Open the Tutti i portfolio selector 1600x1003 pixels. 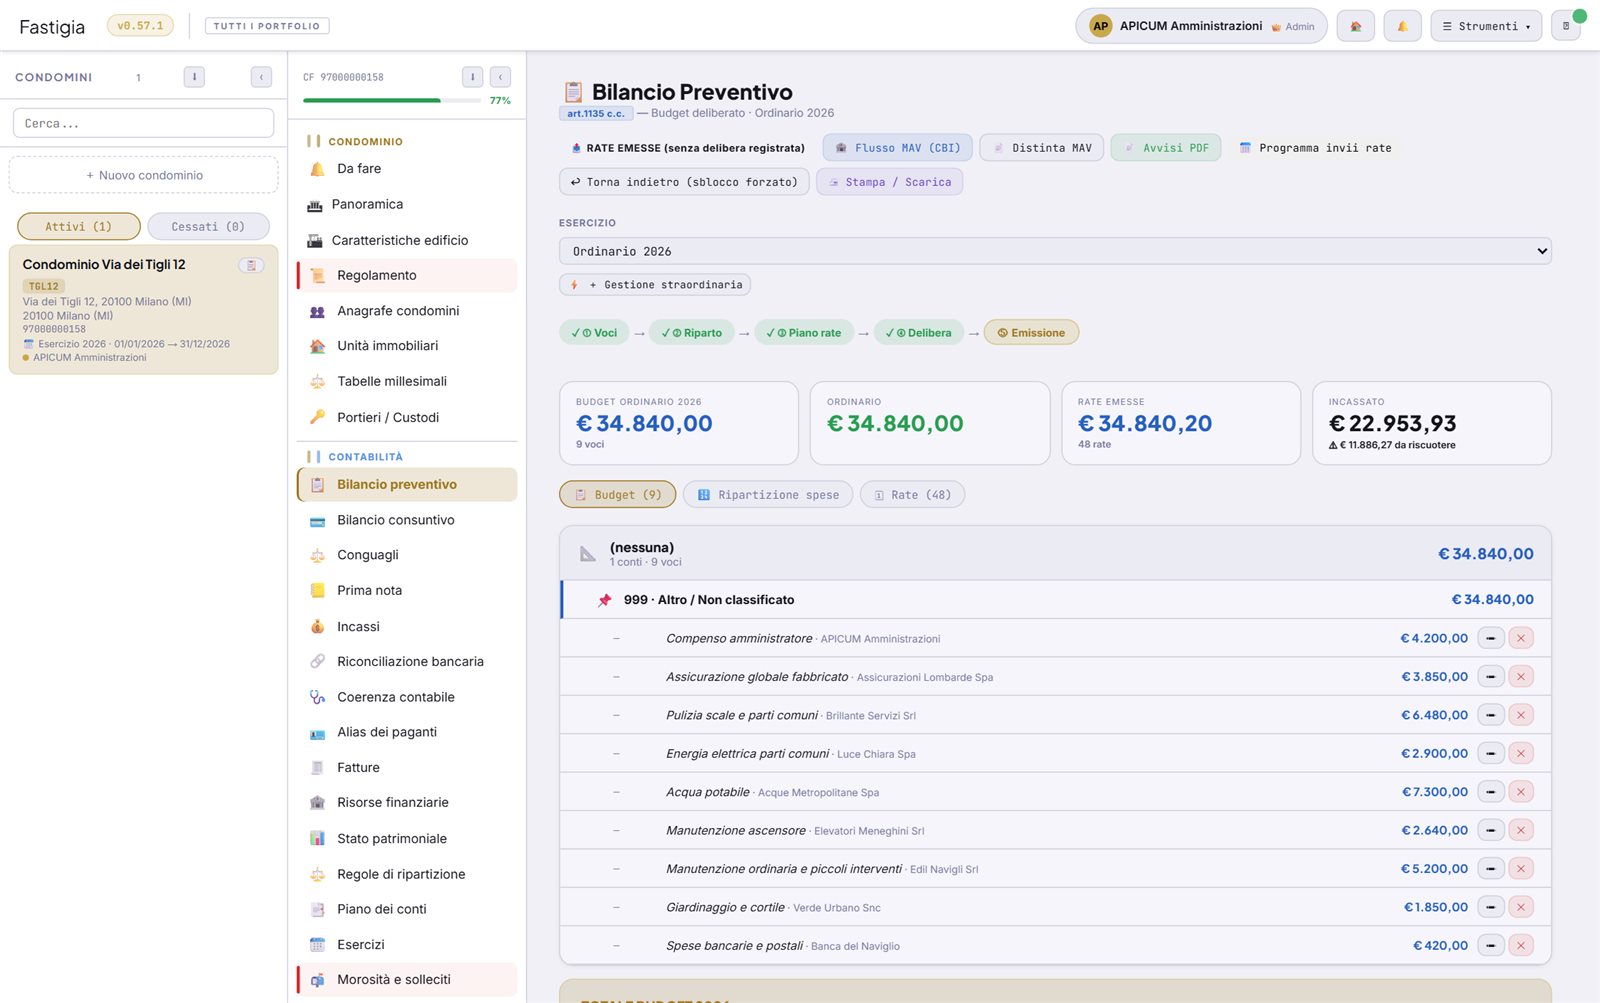267,26
